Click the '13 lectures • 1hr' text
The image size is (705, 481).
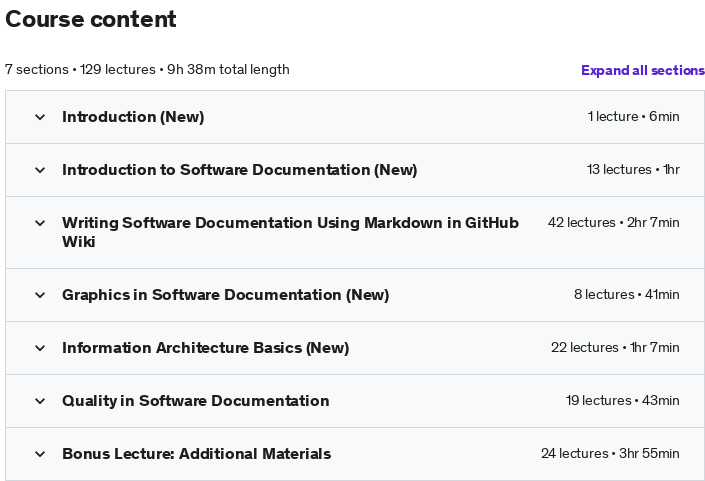[633, 169]
